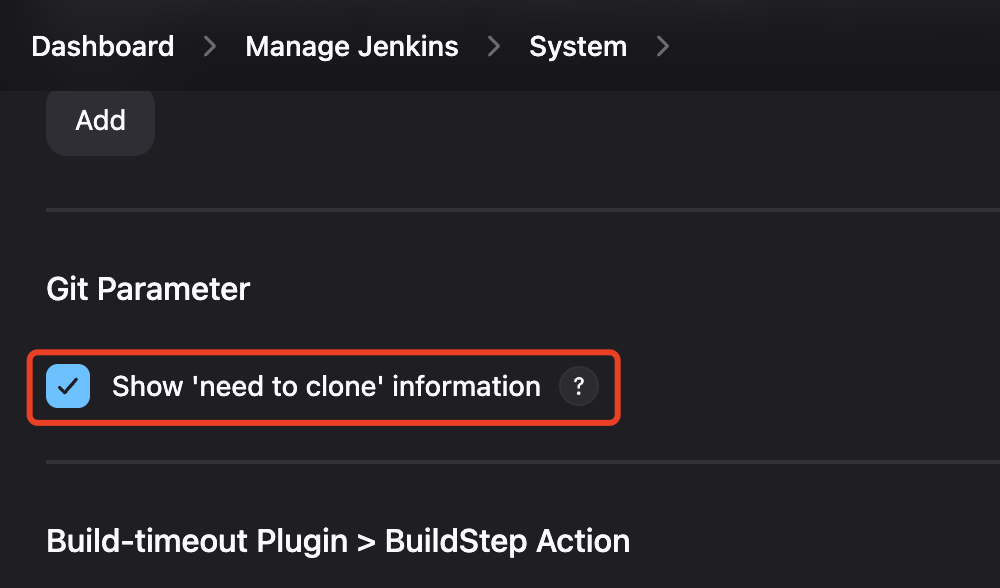Click the chevron after Manage Jenkins breadcrumb
The image size is (1000, 588).
click(494, 46)
